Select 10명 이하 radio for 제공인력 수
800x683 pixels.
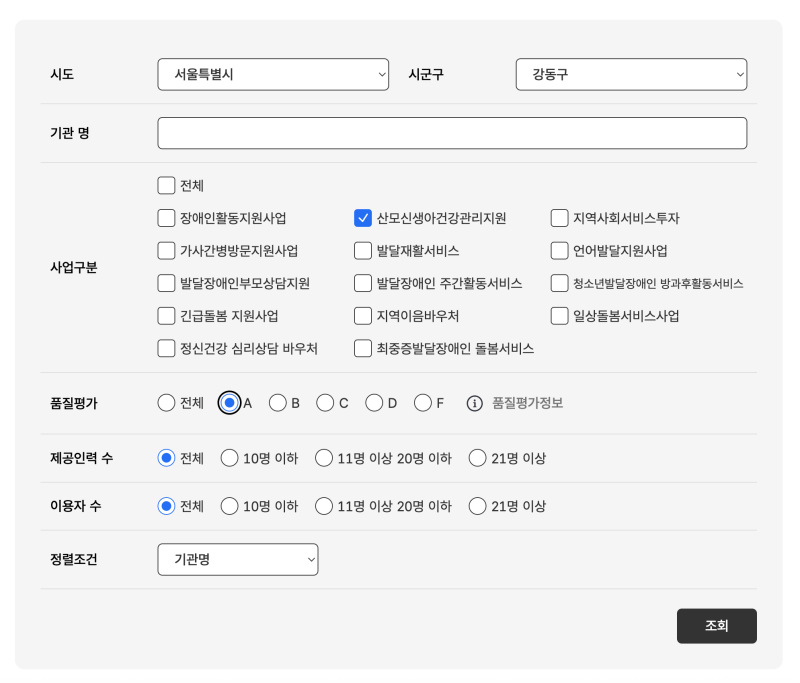[230, 458]
